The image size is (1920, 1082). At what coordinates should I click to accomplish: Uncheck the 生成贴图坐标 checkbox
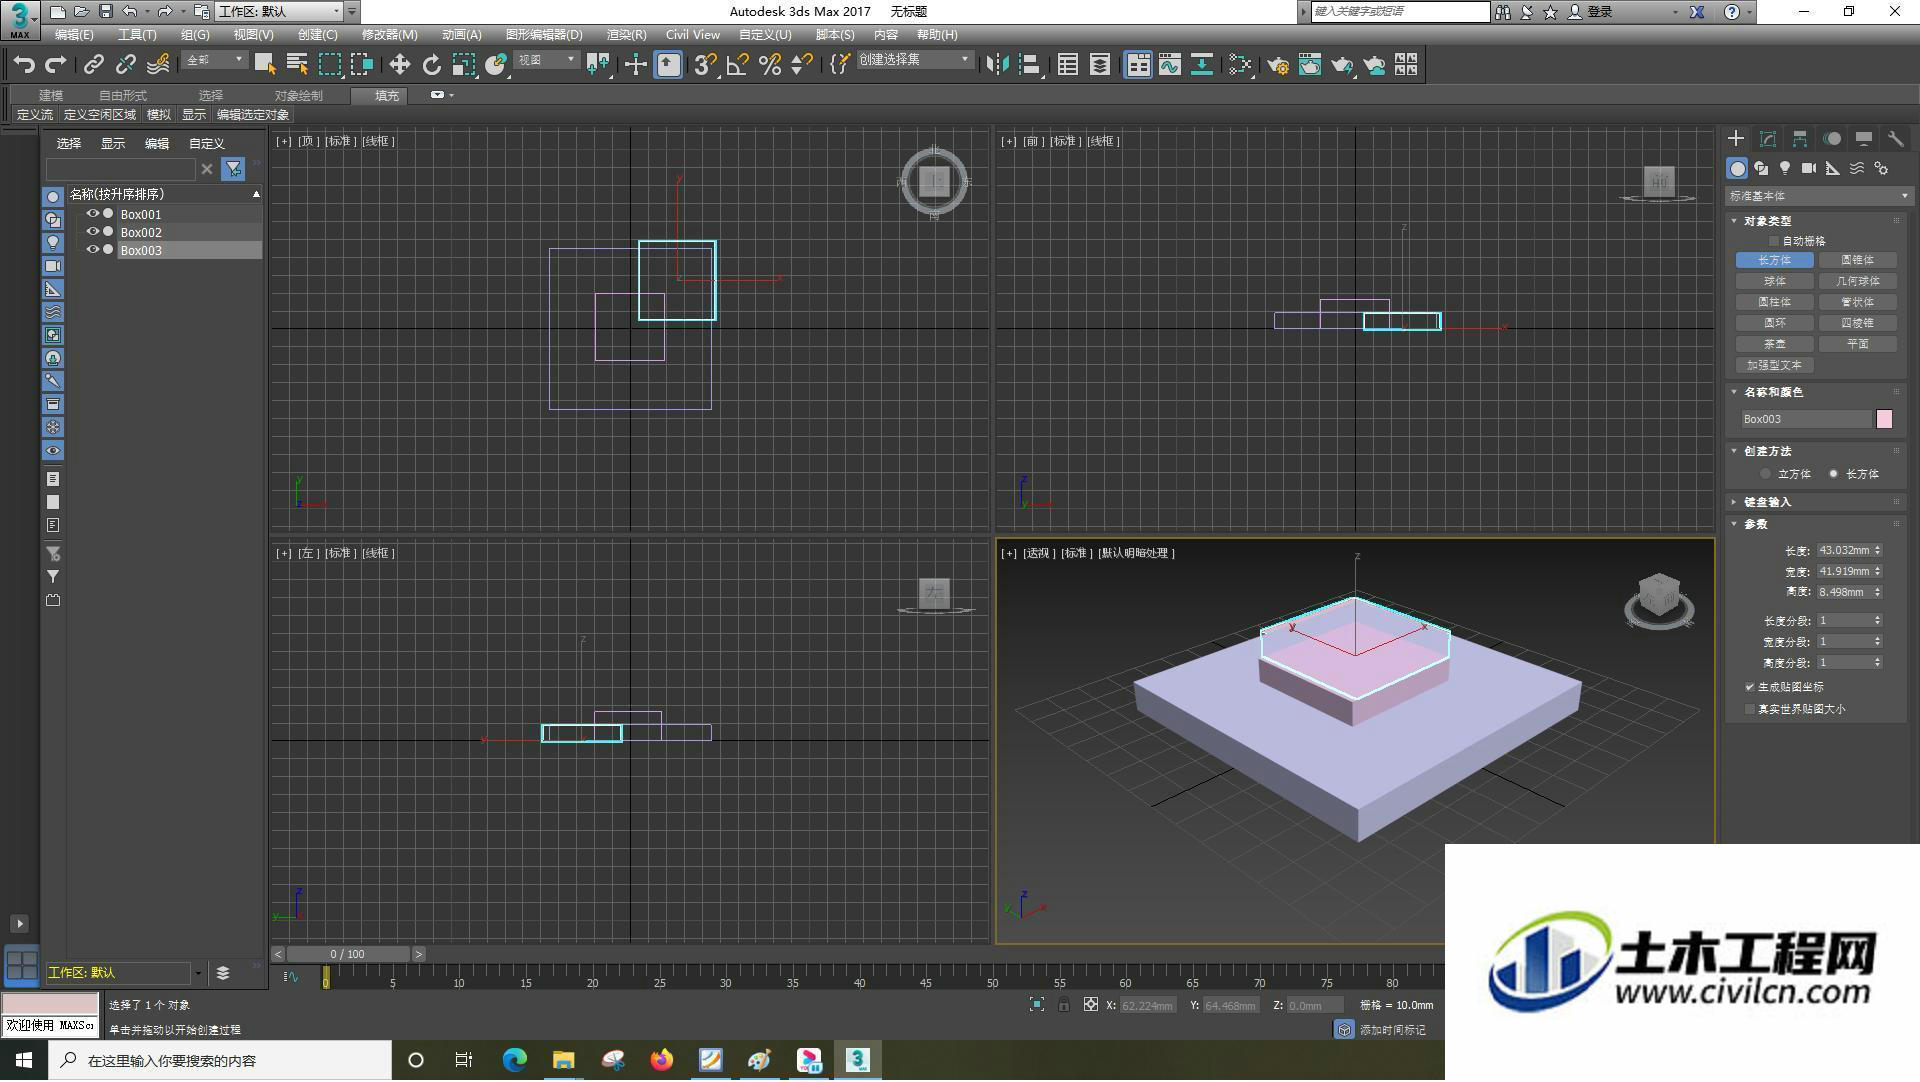point(1750,687)
